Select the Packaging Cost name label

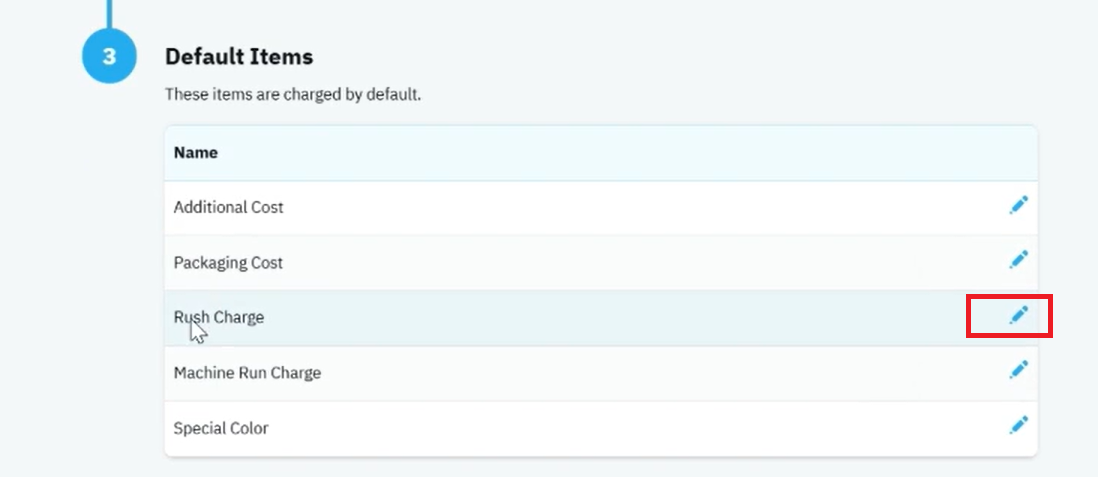pyautogui.click(x=228, y=263)
